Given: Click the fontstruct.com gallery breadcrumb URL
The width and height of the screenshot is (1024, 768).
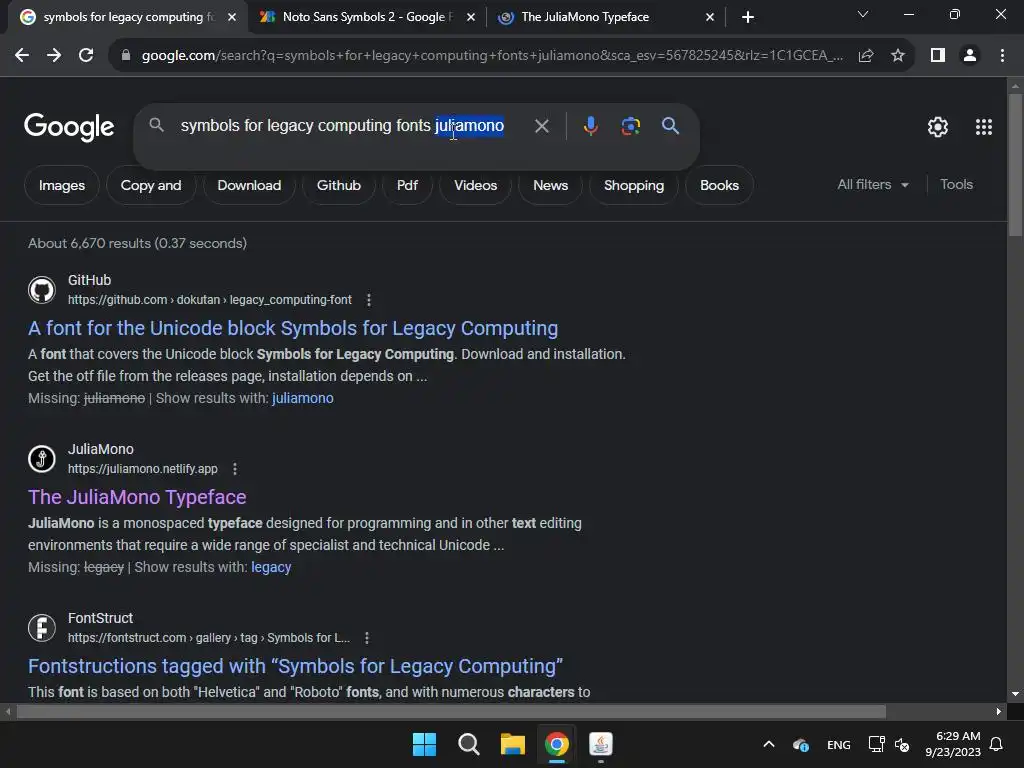Looking at the screenshot, I should click(x=209, y=637).
